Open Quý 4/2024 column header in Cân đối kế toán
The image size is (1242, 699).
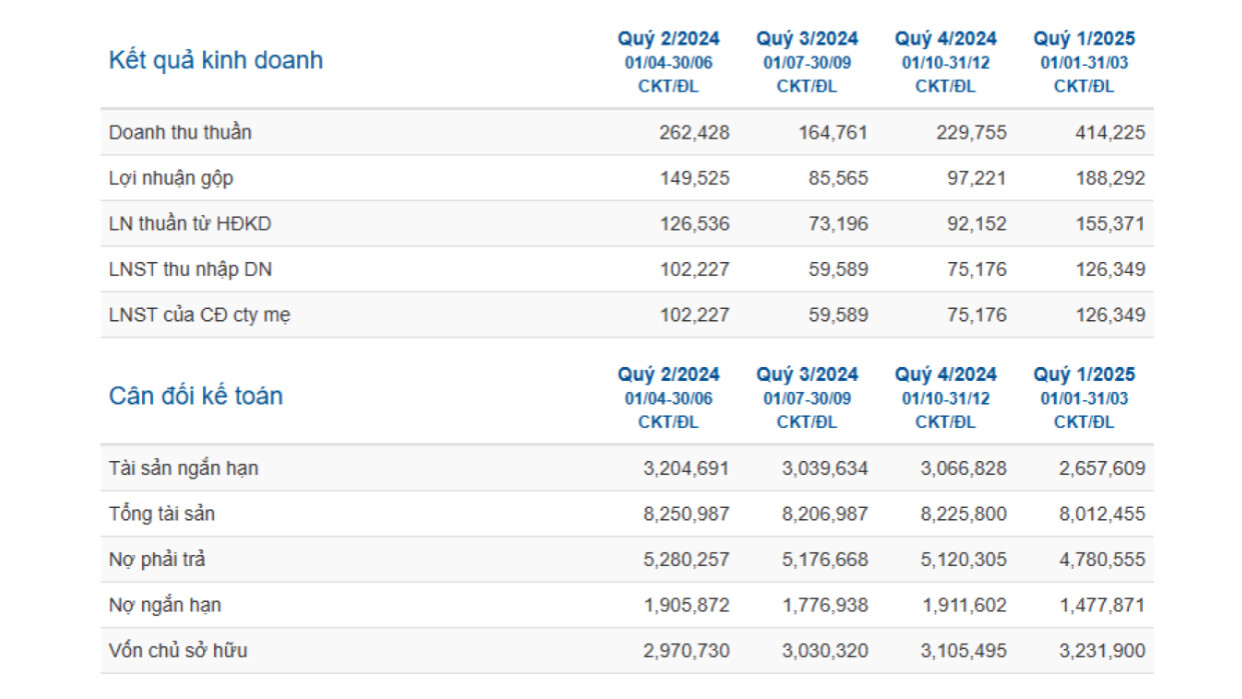tap(945, 375)
